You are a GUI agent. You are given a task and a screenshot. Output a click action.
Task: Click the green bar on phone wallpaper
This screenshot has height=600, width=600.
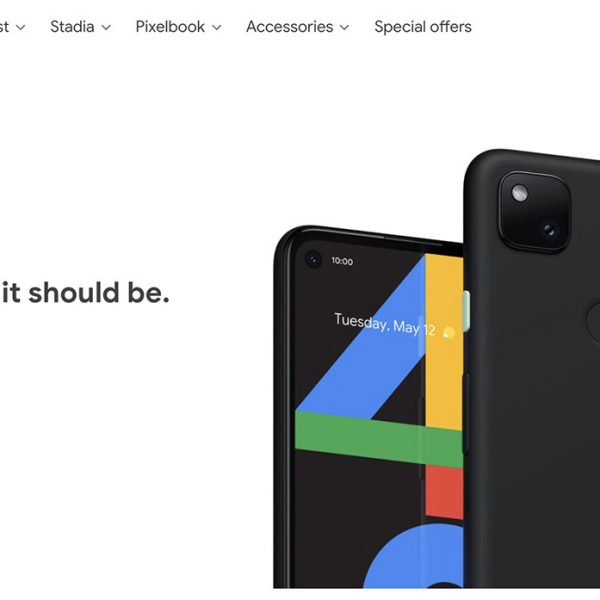pos(379,439)
